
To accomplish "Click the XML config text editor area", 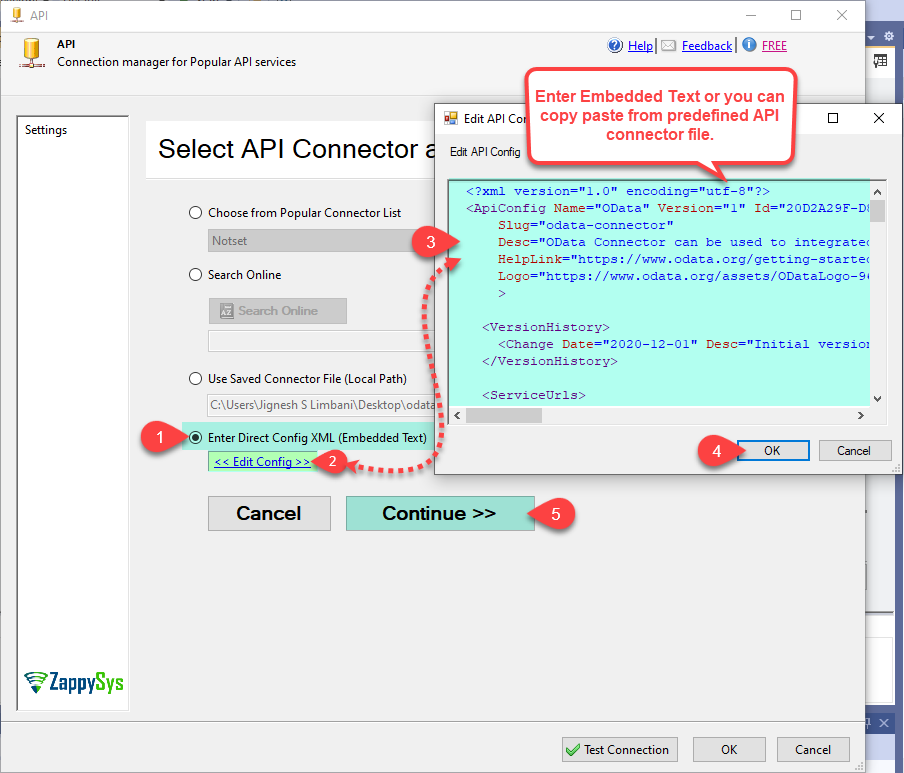I will [x=659, y=293].
